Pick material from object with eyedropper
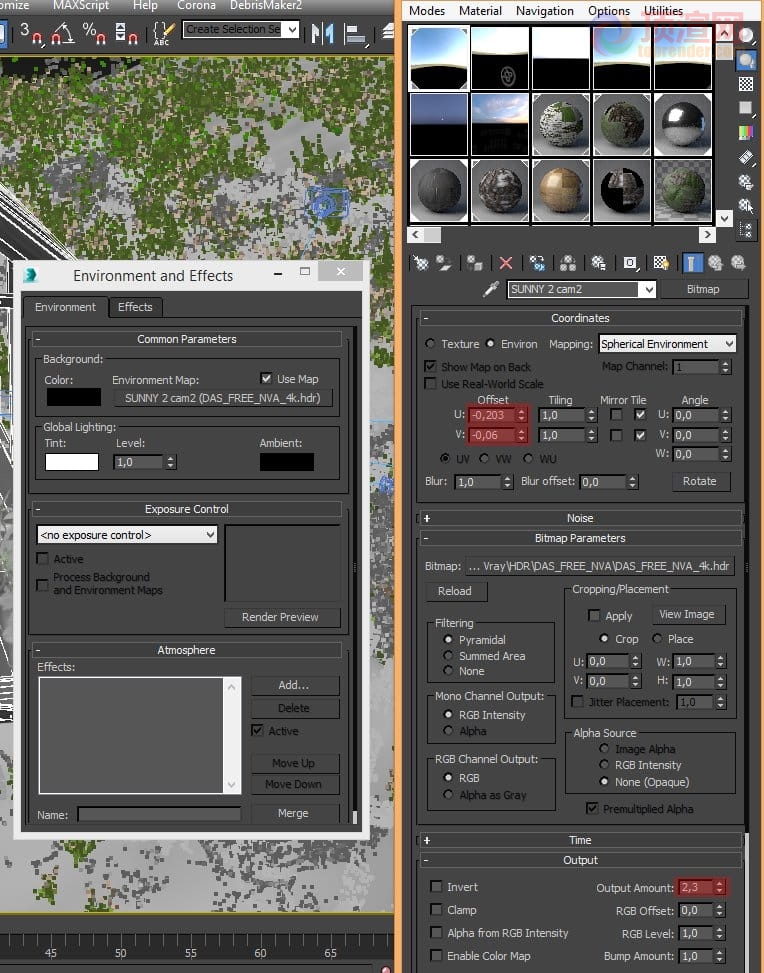The height and width of the screenshot is (973, 764). coord(491,289)
